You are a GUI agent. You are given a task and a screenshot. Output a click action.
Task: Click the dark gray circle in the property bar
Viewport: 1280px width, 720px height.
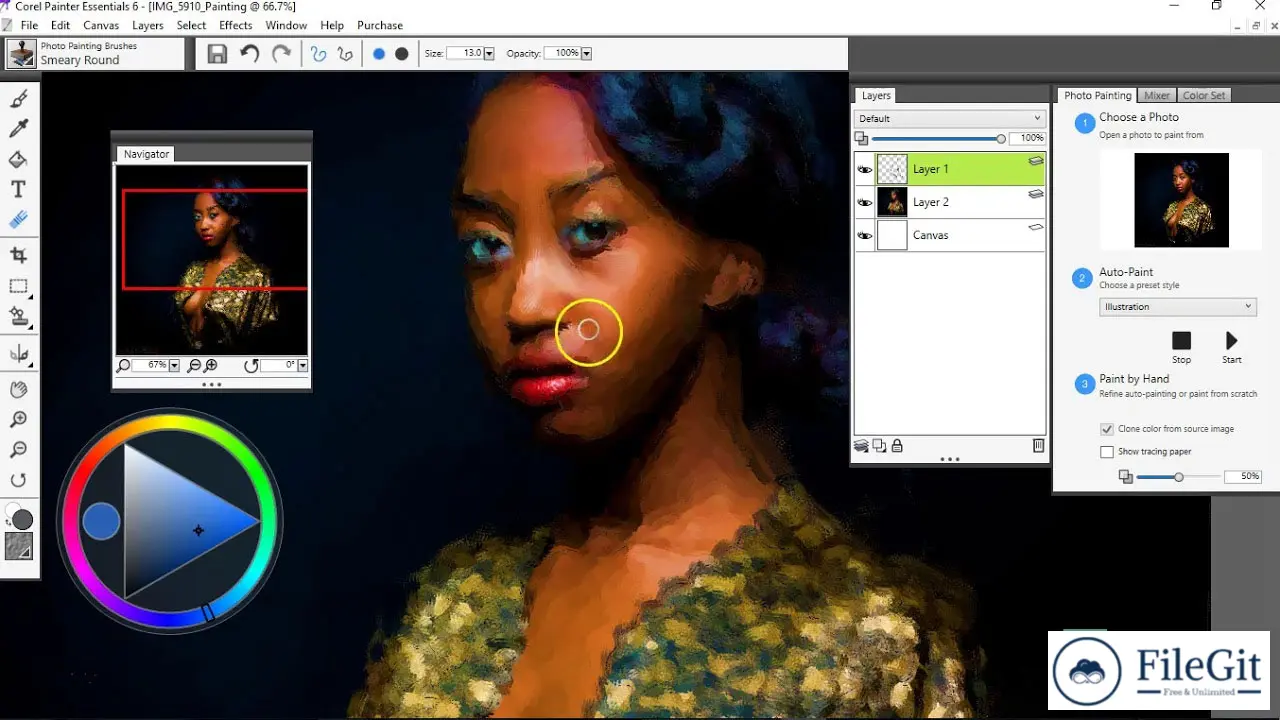click(x=402, y=54)
